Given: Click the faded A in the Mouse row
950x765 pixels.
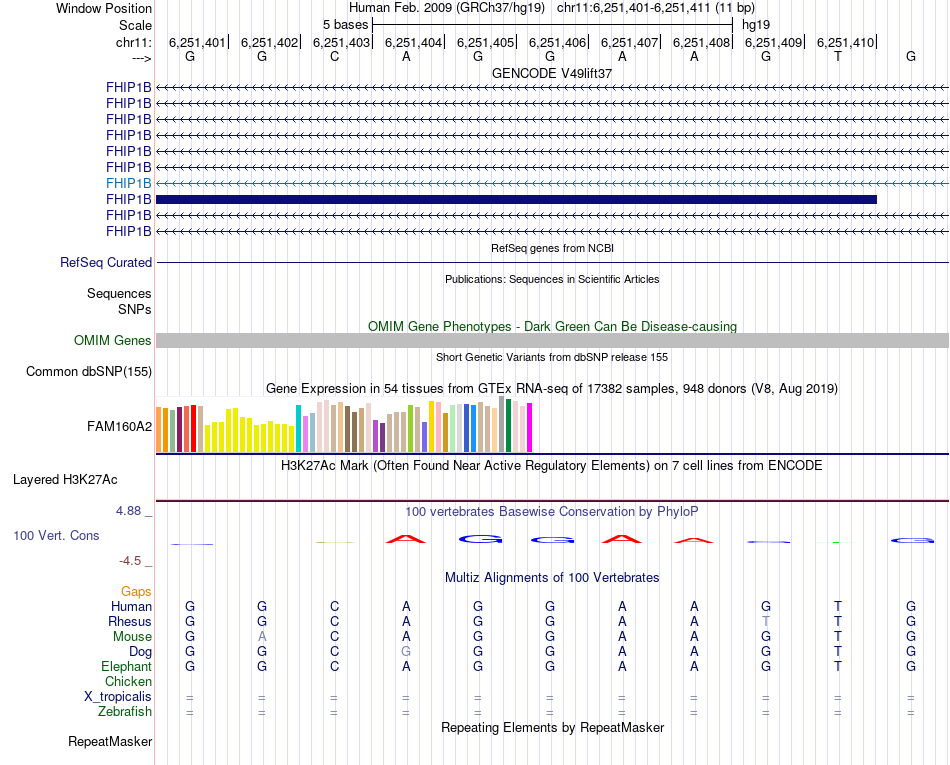Looking at the screenshot, I should (262, 637).
